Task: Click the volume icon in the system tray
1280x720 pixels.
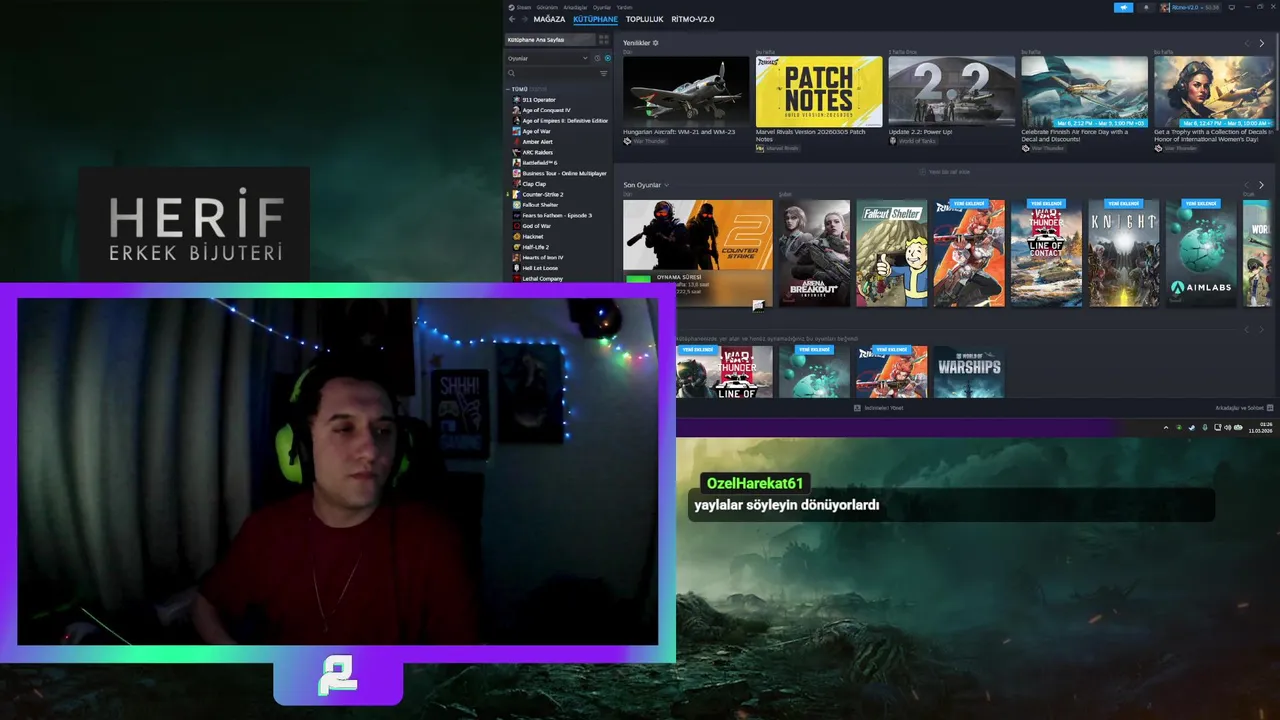Action: tap(1229, 427)
